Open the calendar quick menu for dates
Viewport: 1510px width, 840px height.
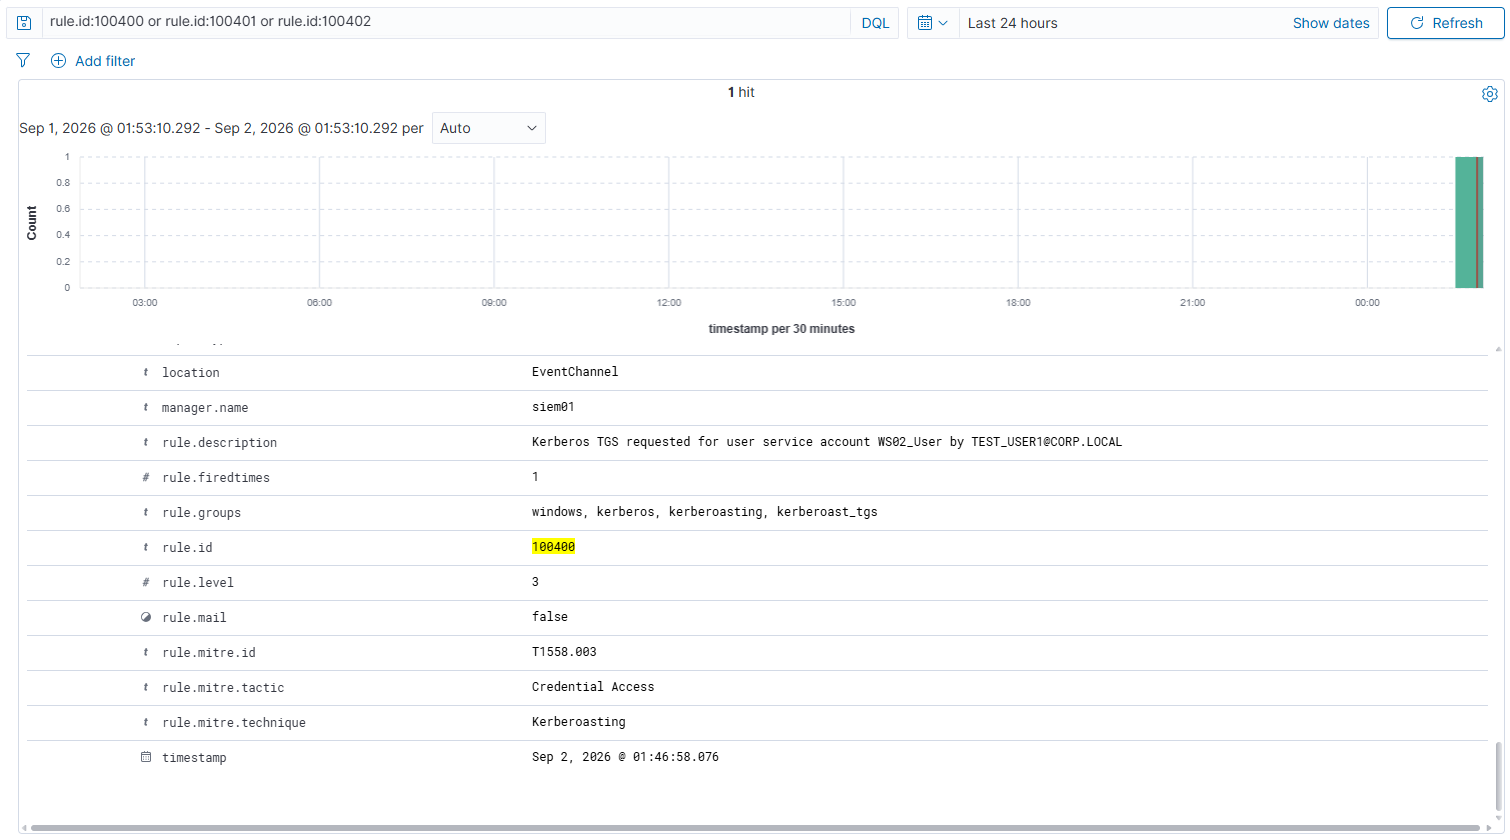pyautogui.click(x=932, y=23)
